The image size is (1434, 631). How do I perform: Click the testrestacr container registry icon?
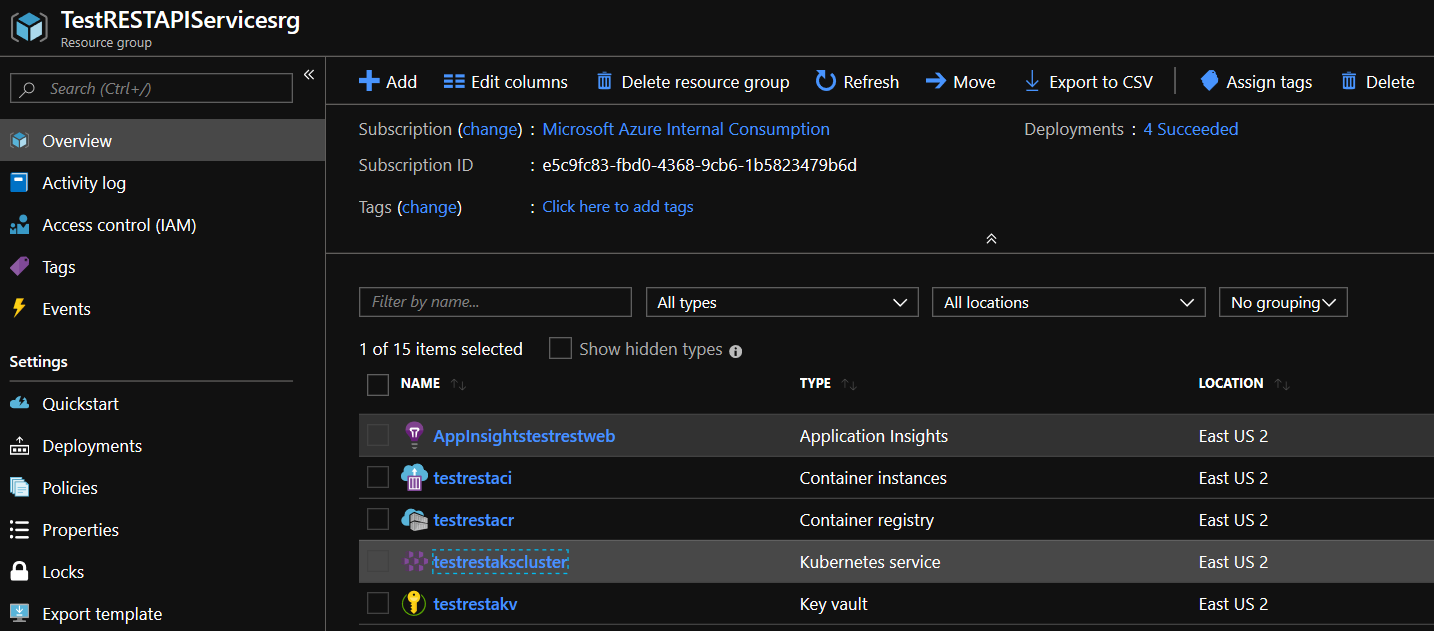tap(414, 520)
